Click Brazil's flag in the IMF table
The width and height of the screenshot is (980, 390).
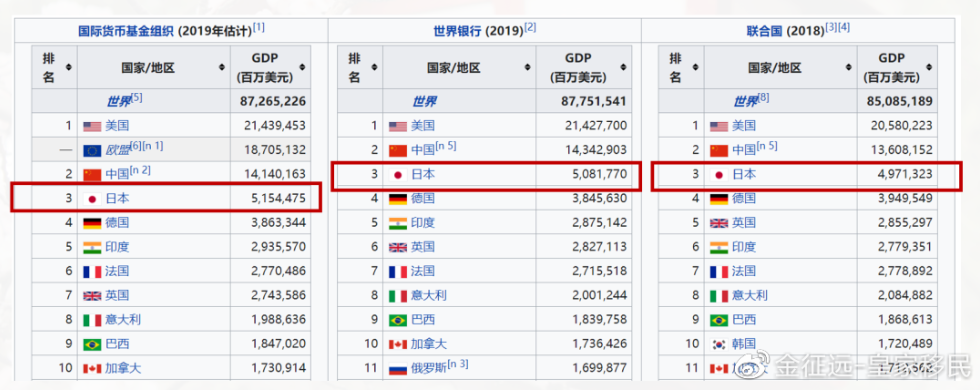92,344
